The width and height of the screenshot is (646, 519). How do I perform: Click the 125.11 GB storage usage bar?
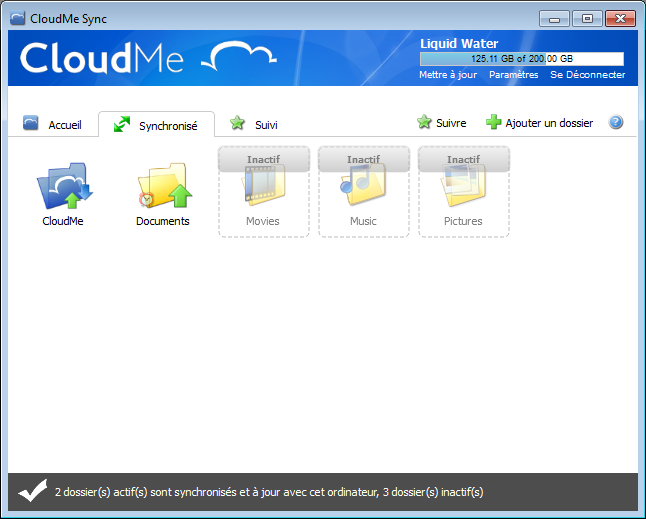(522, 59)
